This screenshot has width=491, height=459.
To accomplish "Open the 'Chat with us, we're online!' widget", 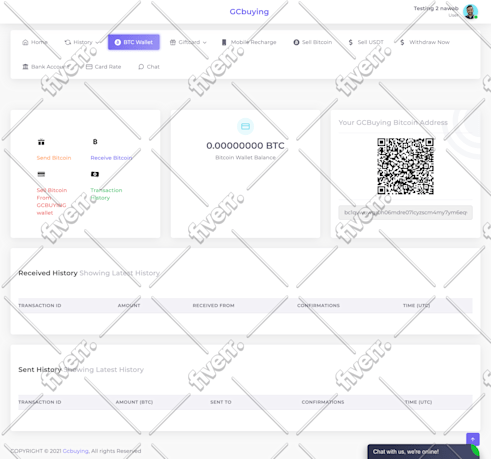I will tap(423, 452).
